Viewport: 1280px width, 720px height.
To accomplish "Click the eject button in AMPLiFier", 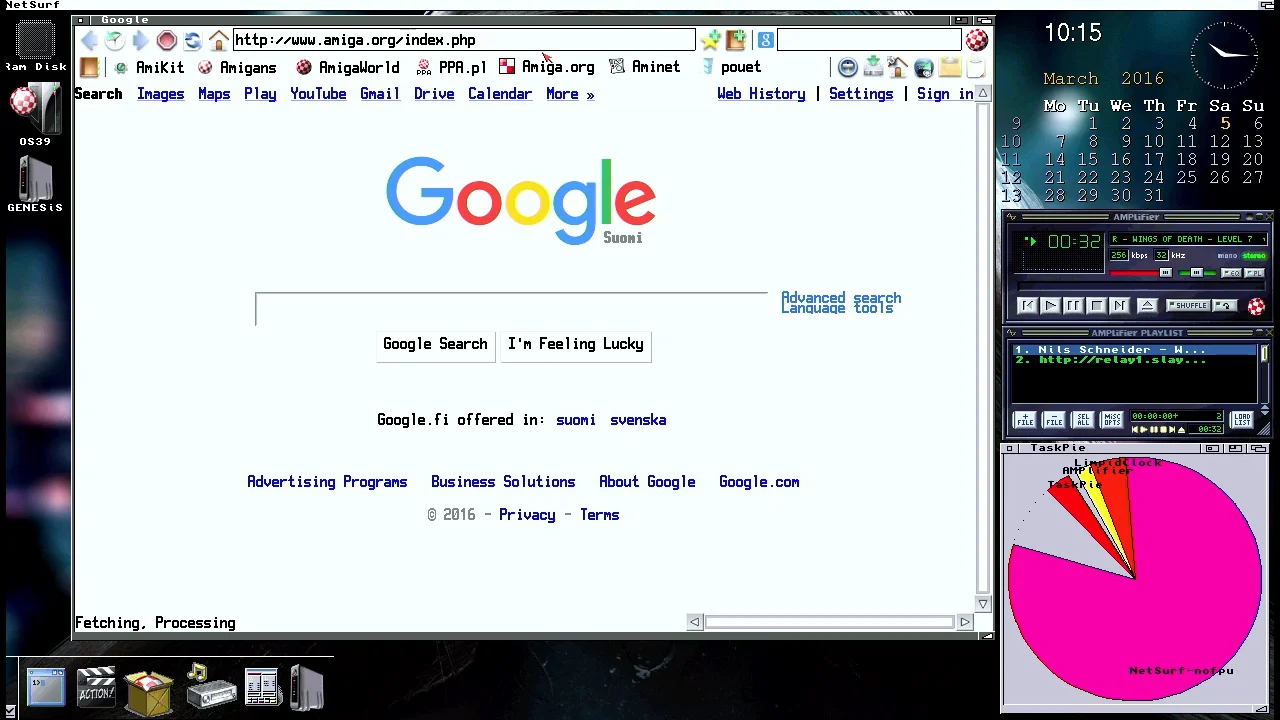I will coord(1148,306).
